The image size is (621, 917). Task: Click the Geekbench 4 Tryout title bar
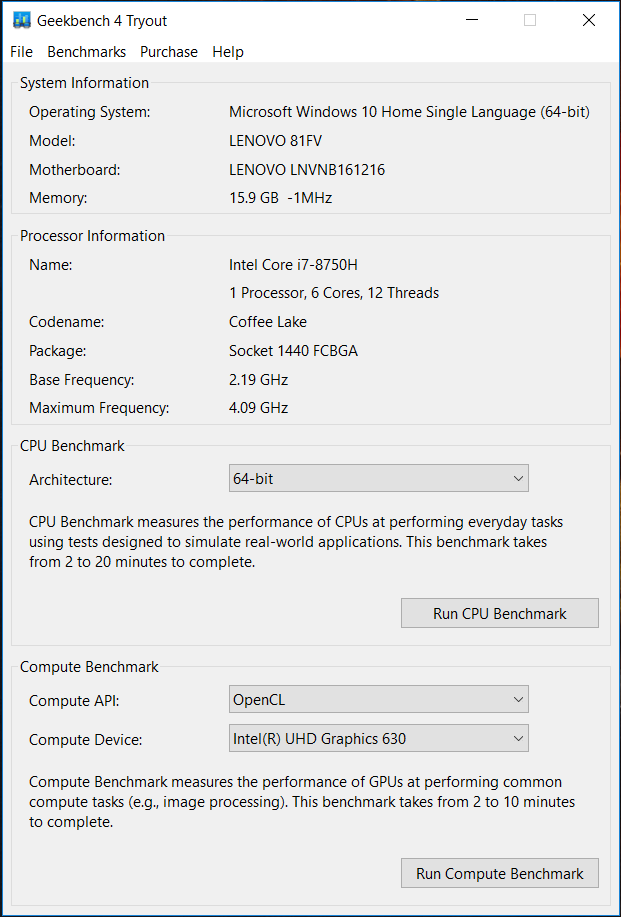point(300,19)
